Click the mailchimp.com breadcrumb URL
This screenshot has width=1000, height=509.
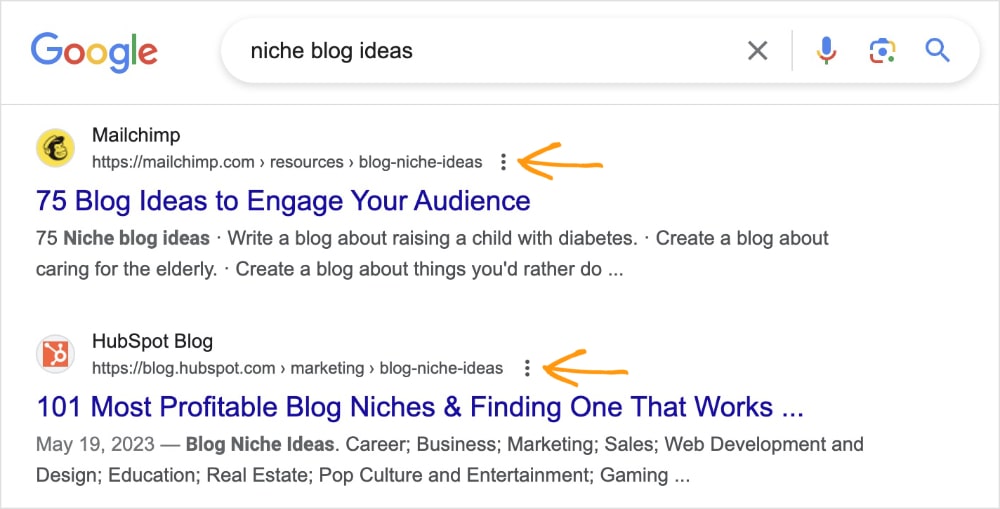coord(287,162)
